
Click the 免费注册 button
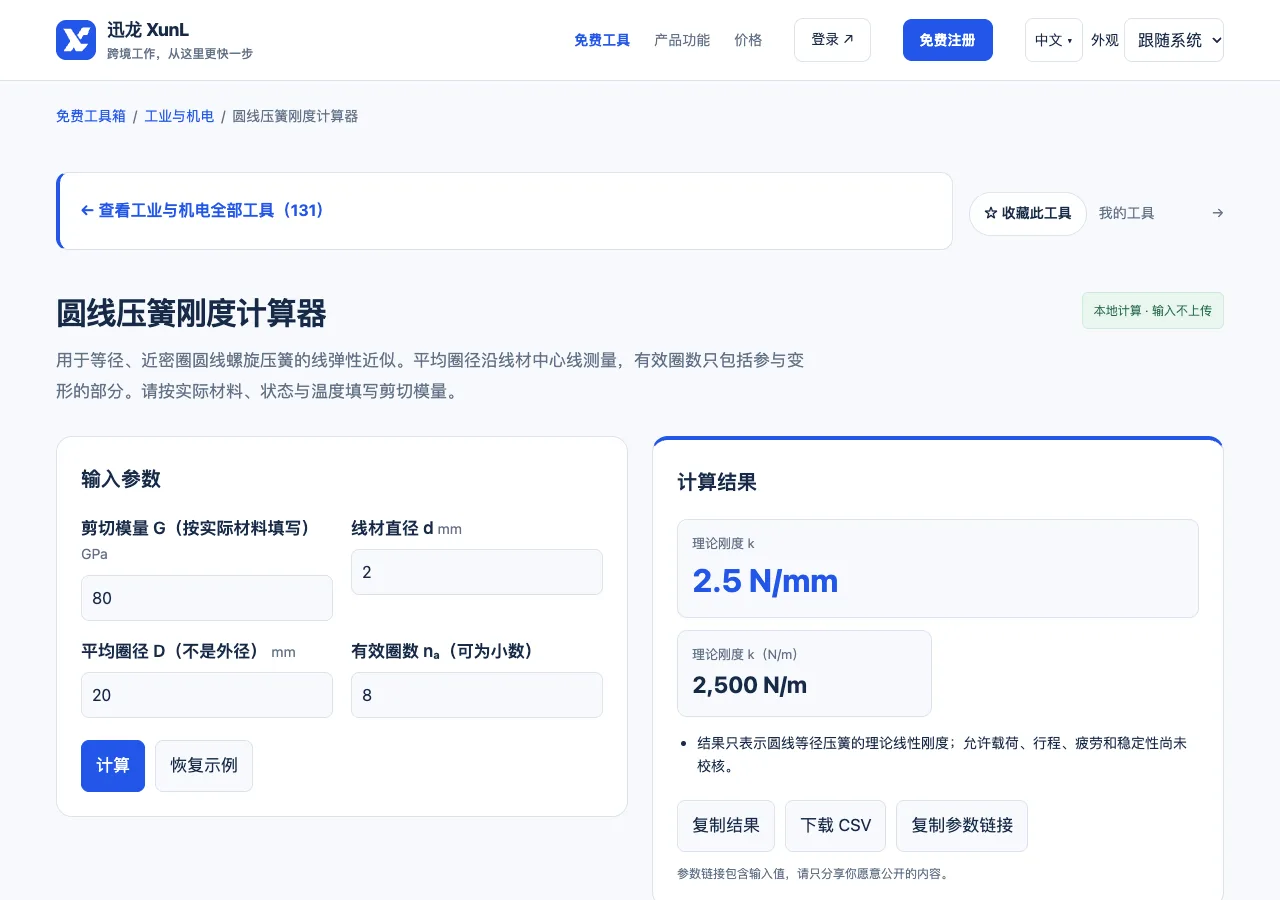click(948, 40)
